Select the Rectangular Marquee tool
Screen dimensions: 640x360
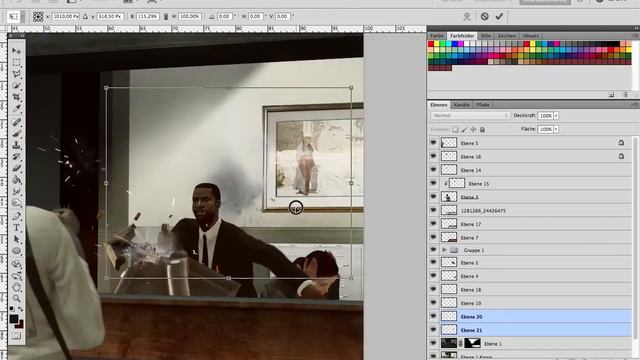[16, 62]
